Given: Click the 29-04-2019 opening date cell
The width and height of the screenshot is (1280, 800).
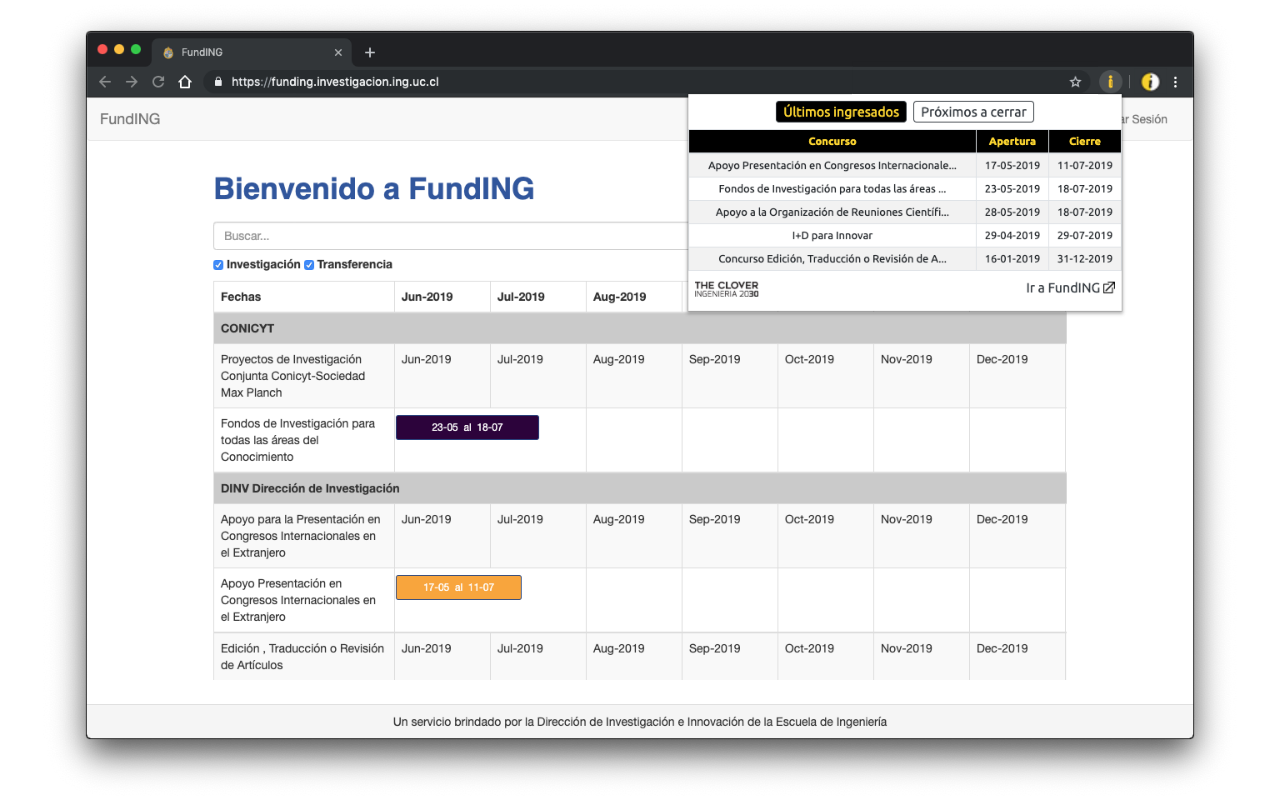Looking at the screenshot, I should point(1012,235).
